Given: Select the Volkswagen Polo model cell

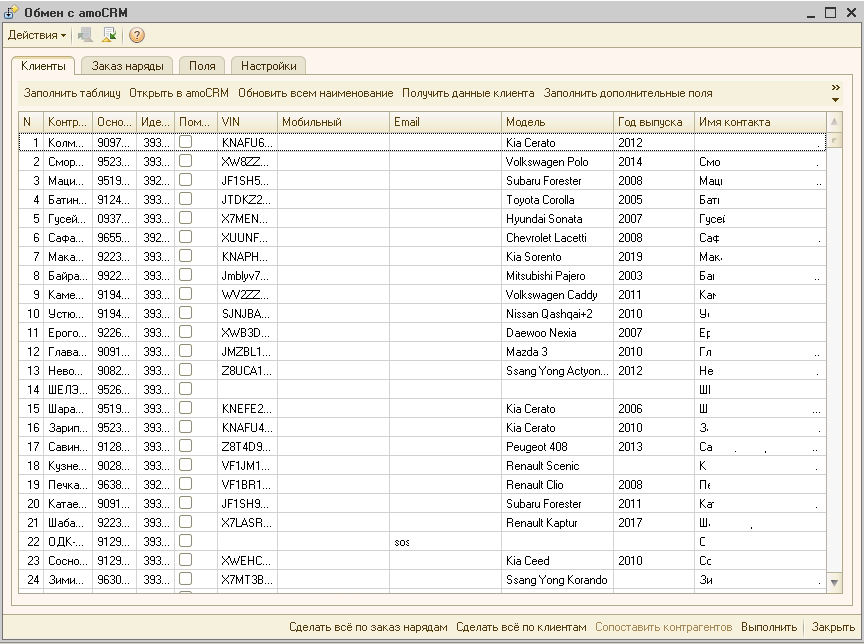Looking at the screenshot, I should (557, 162).
